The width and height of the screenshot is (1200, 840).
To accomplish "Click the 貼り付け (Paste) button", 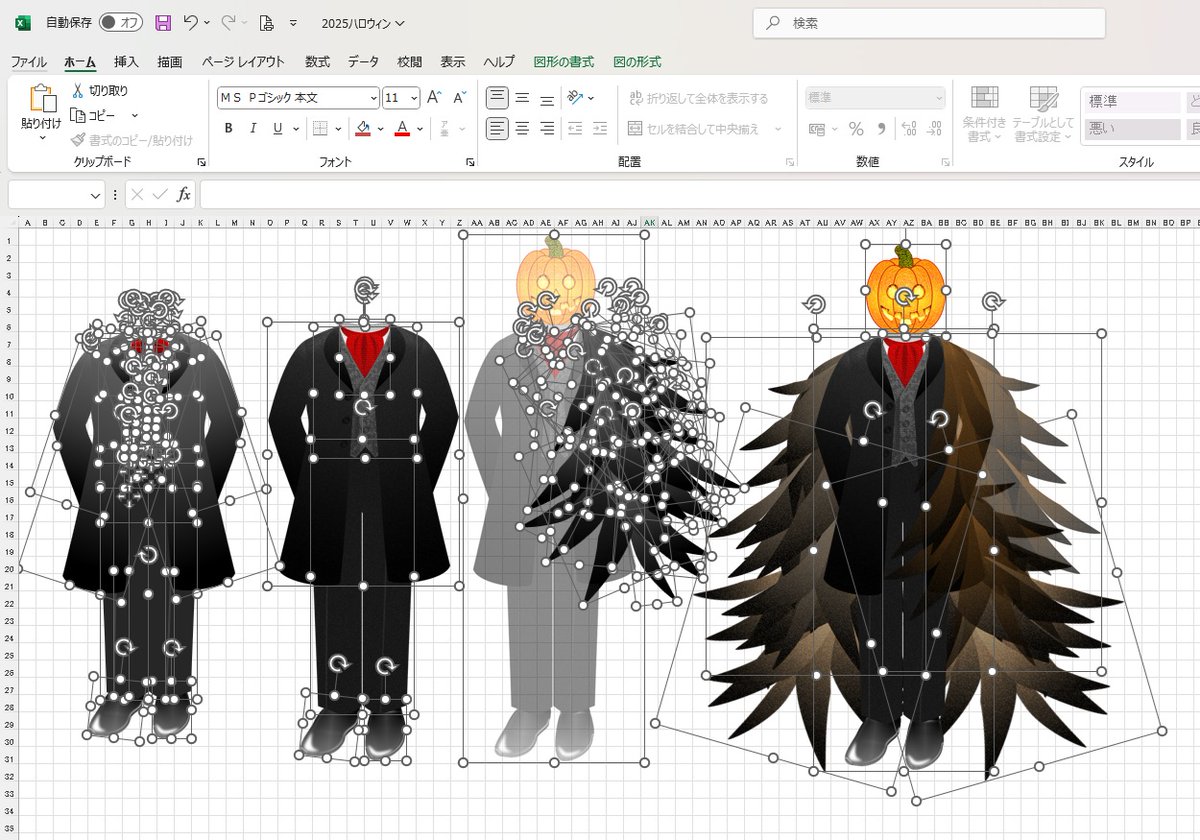I will coord(40,105).
